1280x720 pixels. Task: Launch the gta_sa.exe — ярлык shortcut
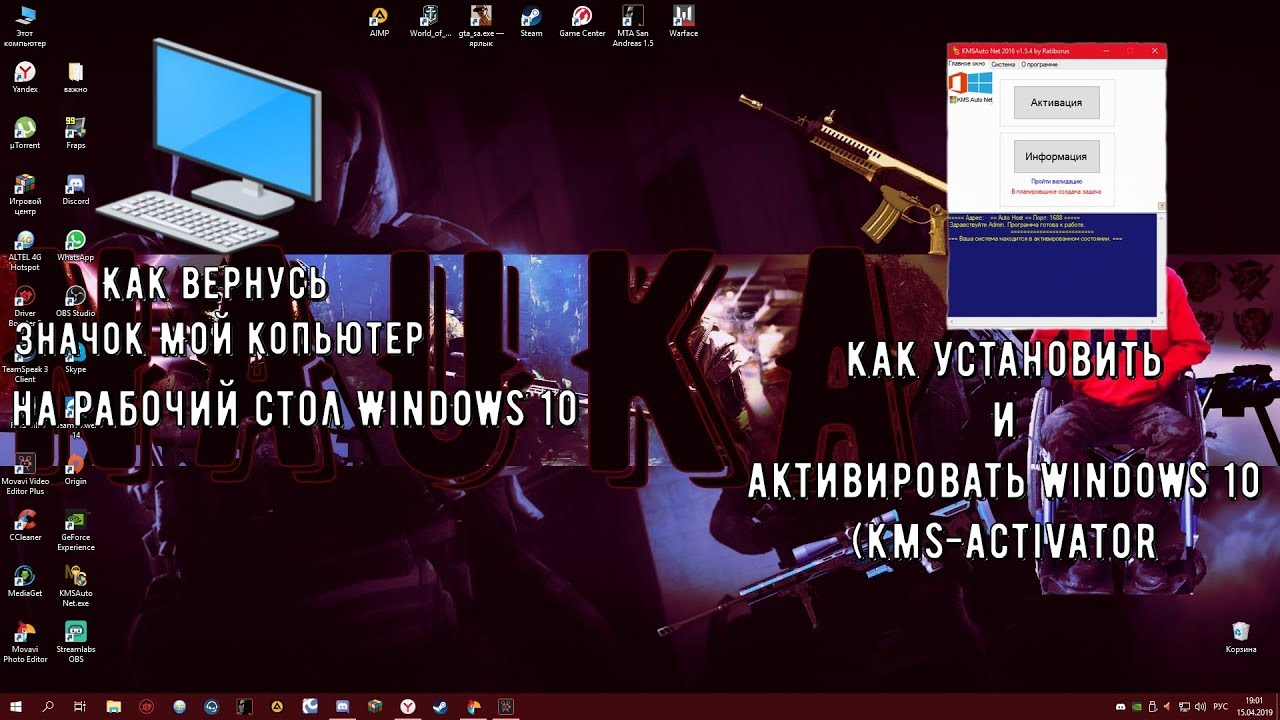tap(481, 26)
